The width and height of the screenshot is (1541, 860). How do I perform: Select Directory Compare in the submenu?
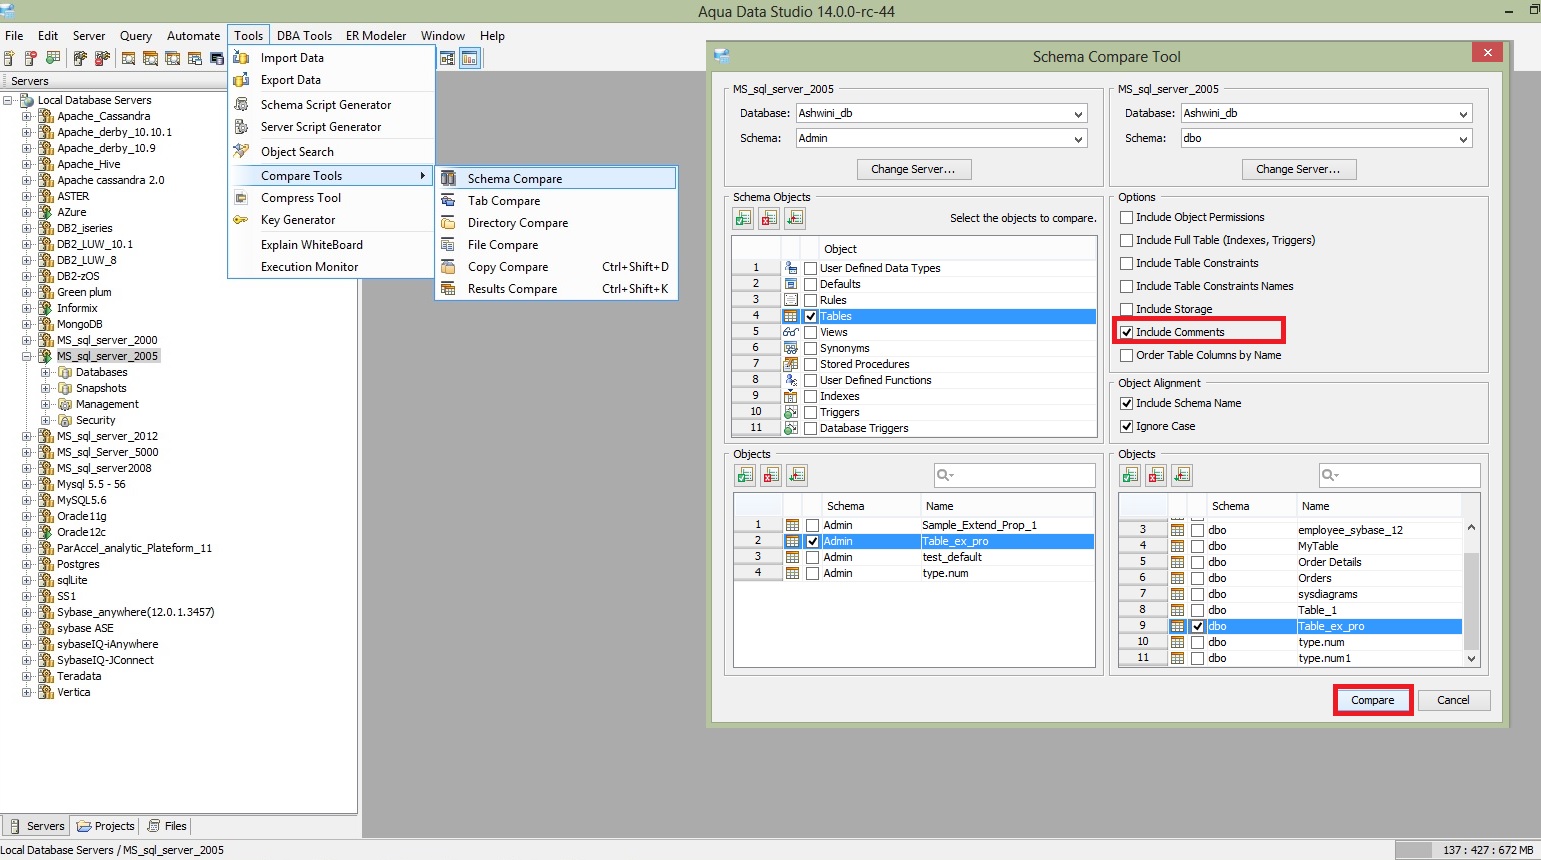[x=557, y=223]
